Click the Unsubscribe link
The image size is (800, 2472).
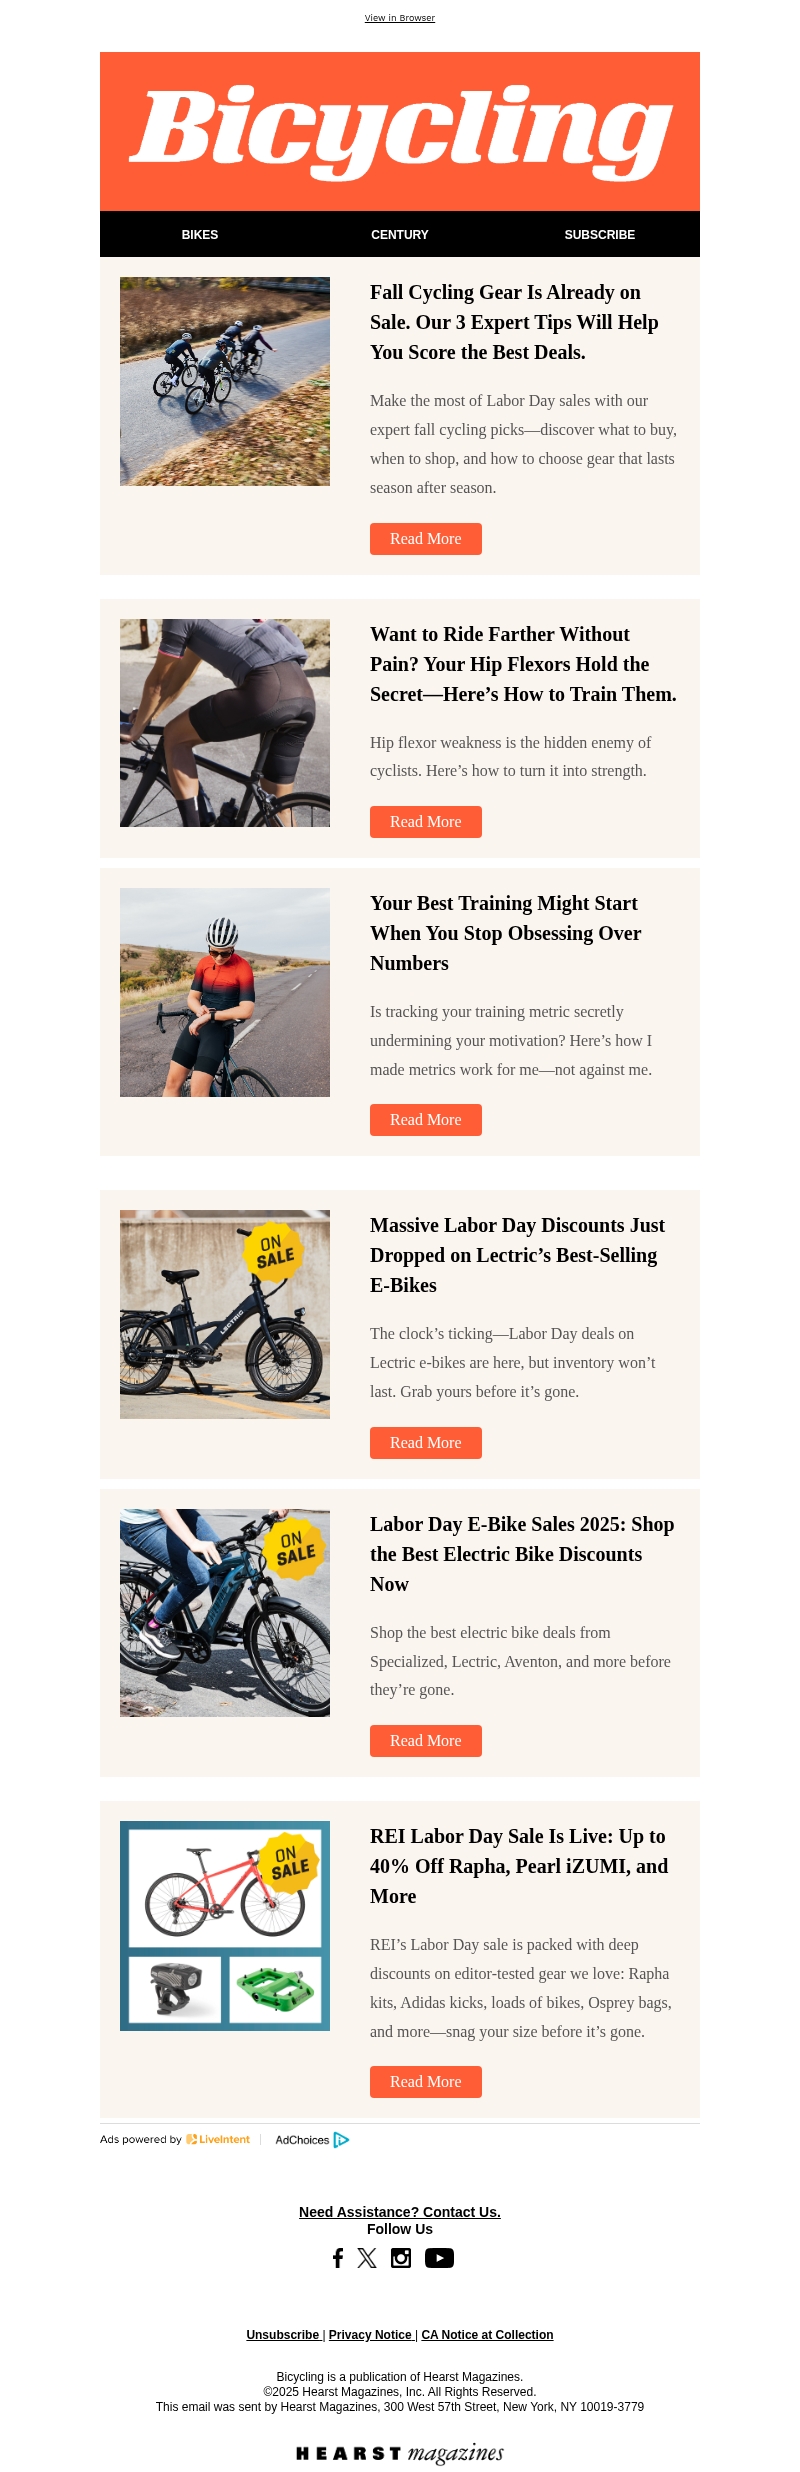tap(283, 2335)
